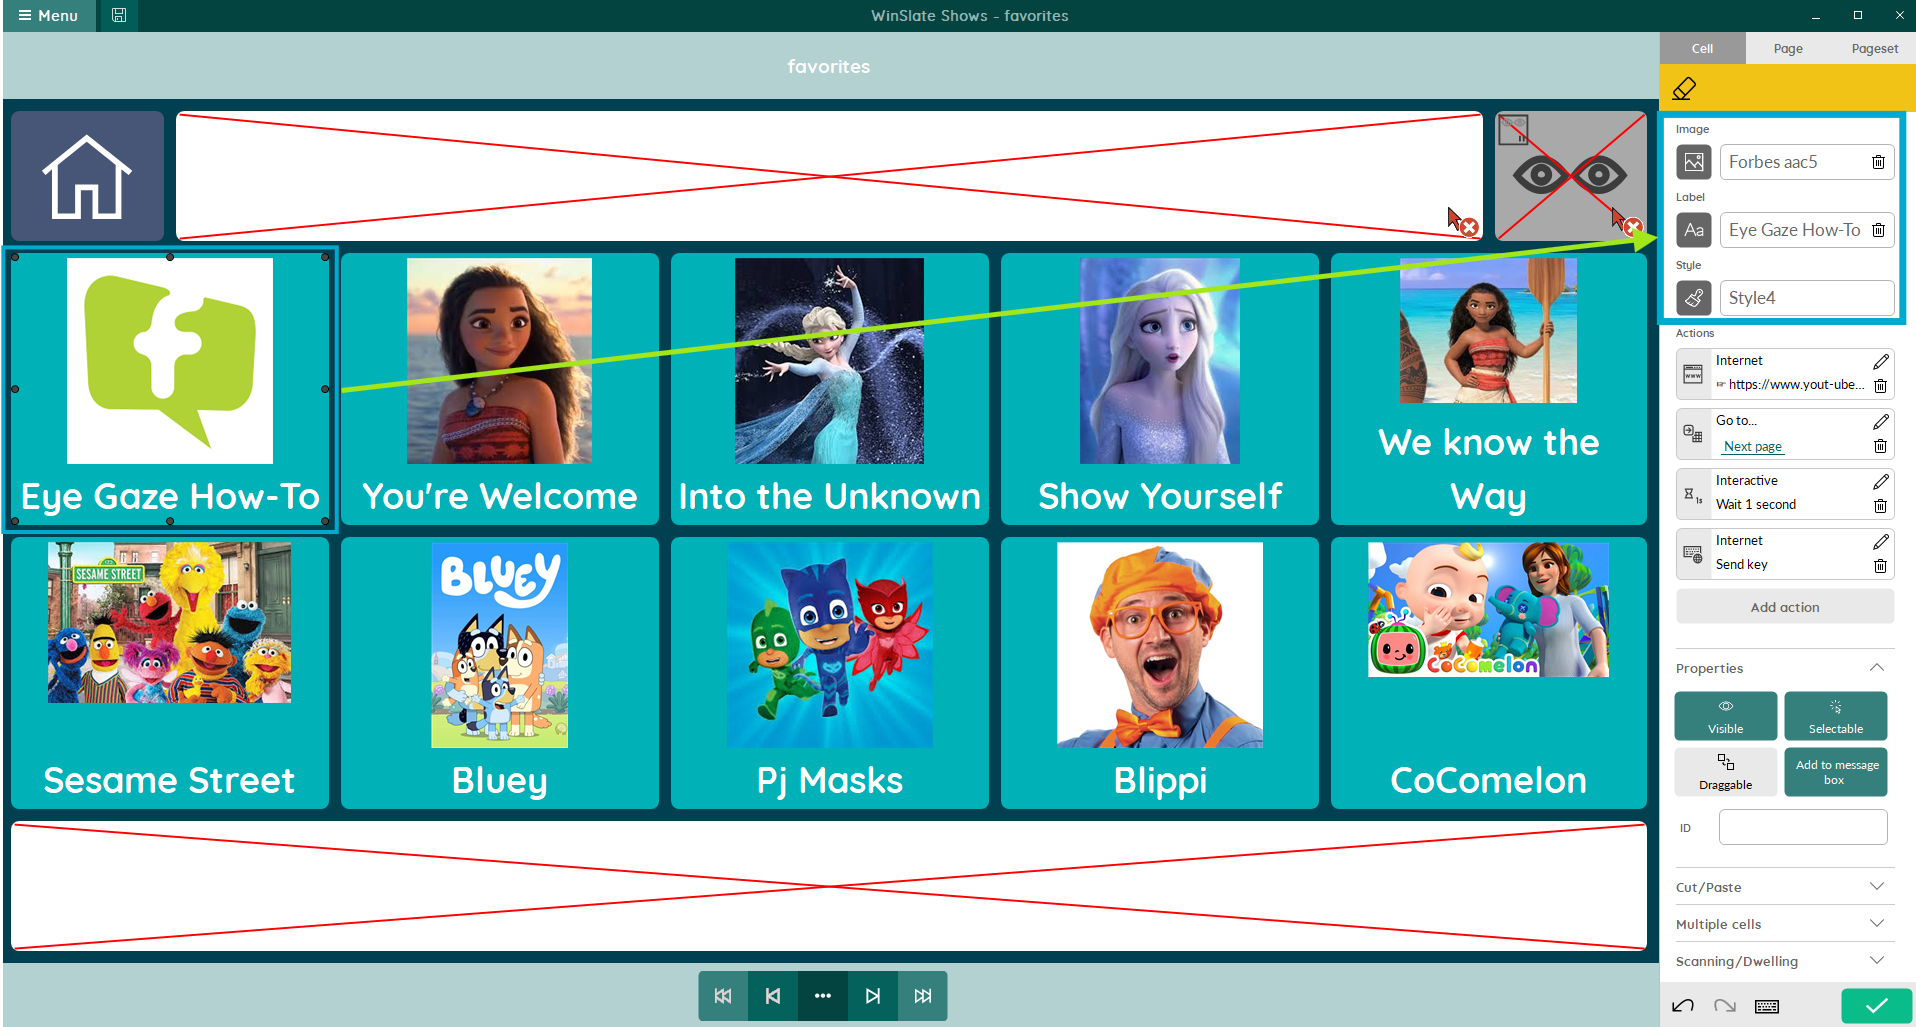1916x1027 pixels.
Task: Open the on-screen keyboard icon
Action: click(1767, 1006)
